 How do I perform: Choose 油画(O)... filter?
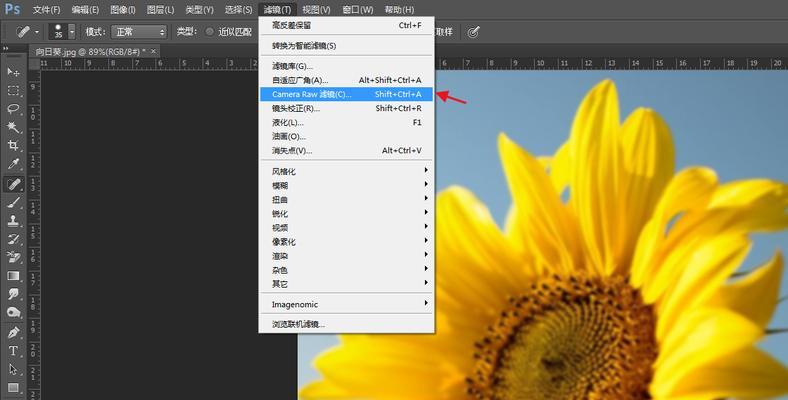click(x=346, y=137)
